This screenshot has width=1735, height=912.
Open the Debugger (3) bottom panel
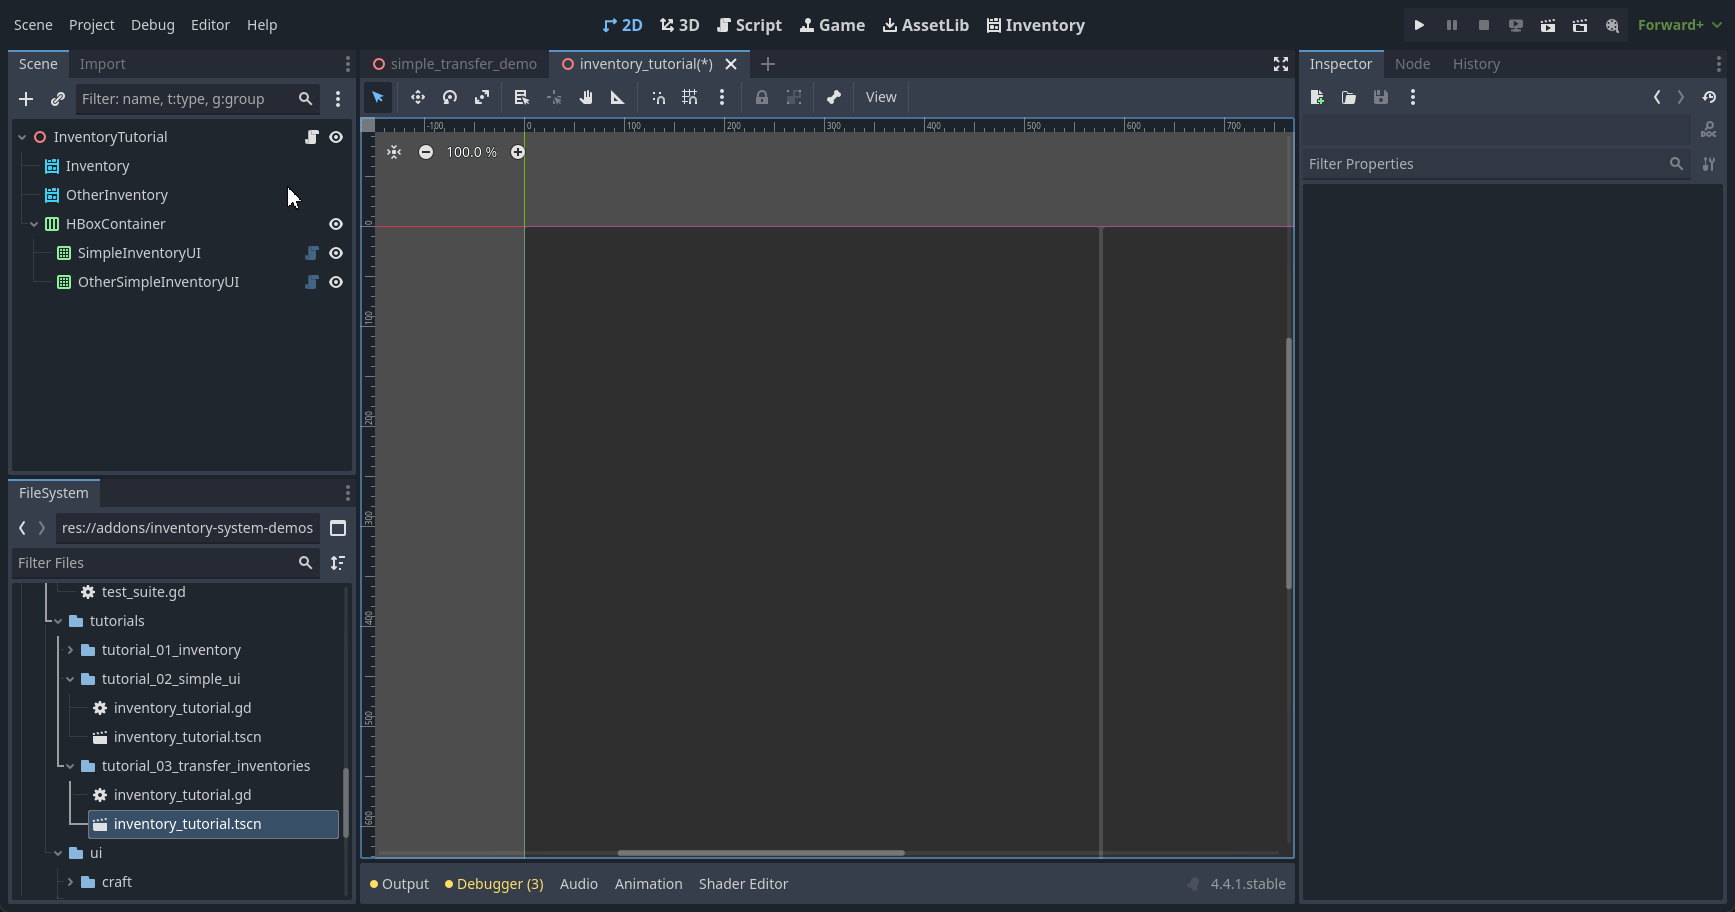point(495,884)
